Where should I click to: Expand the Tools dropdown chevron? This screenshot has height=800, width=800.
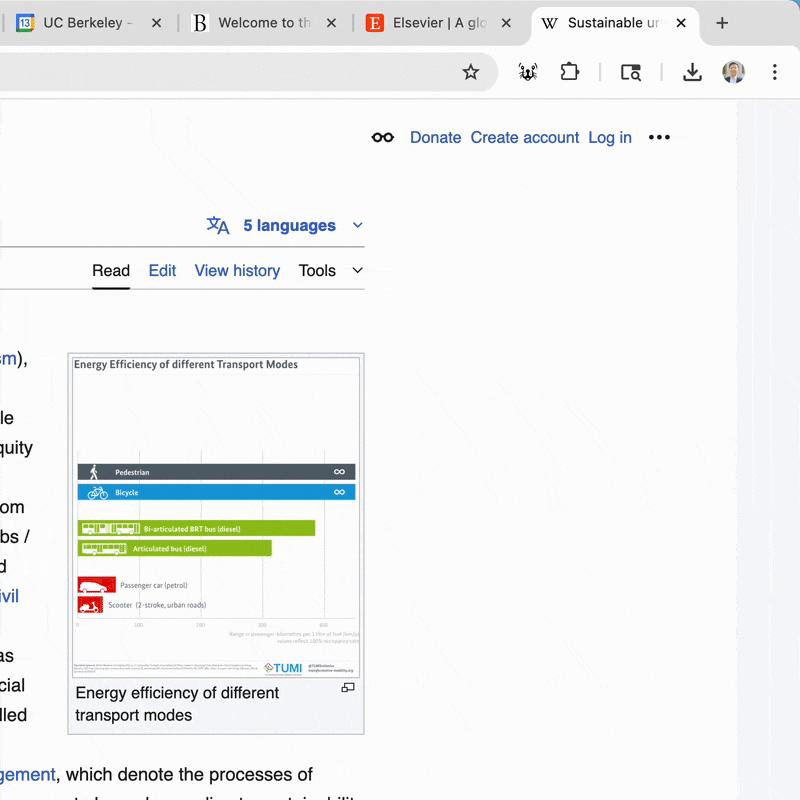357,270
